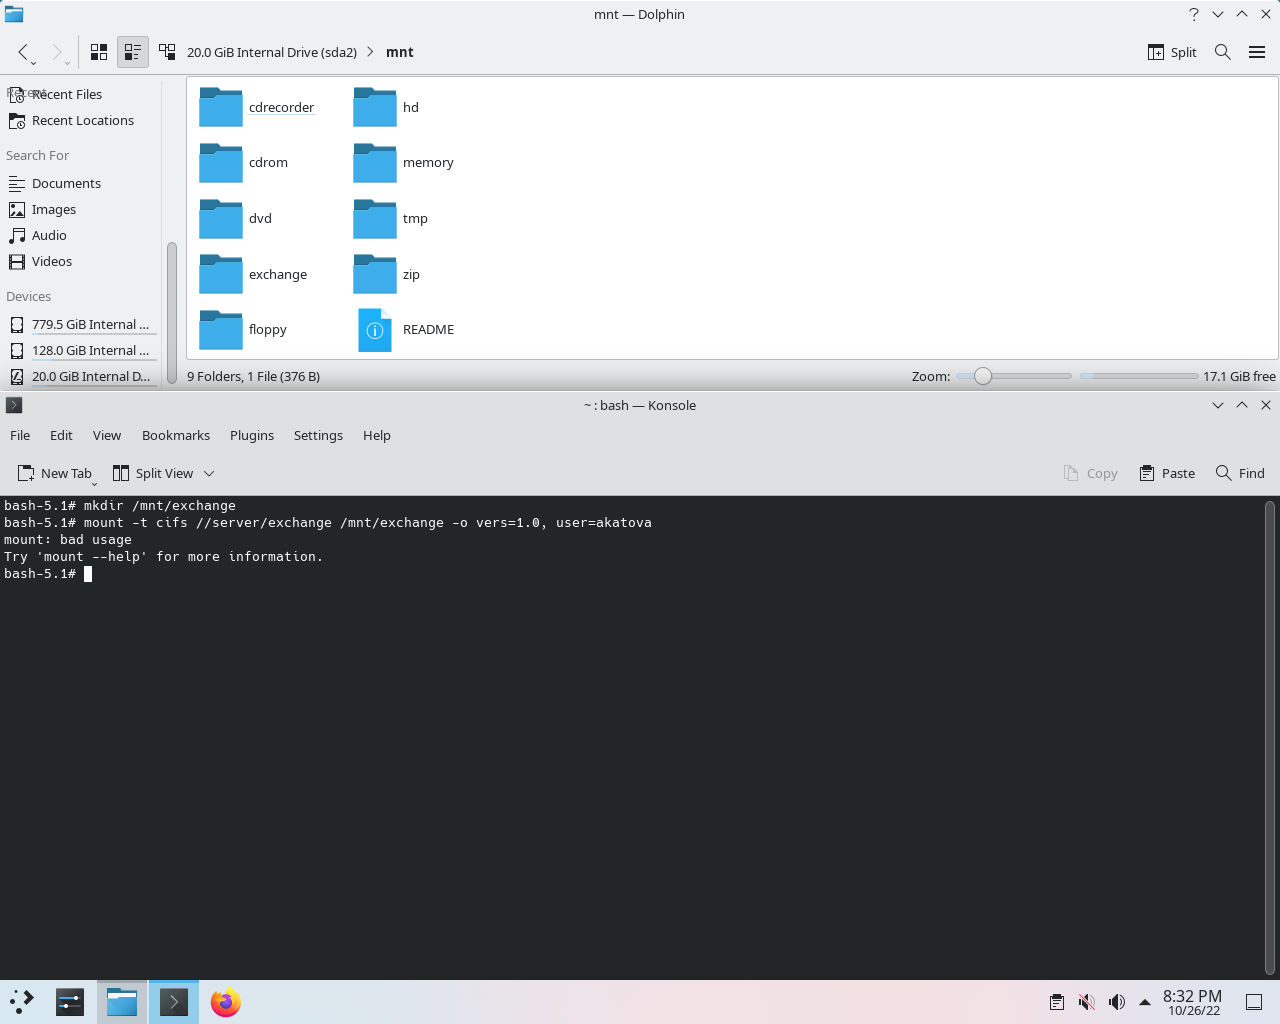Open the Konsole Settings menu
Viewport: 1280px width, 1024px height.
tap(318, 435)
